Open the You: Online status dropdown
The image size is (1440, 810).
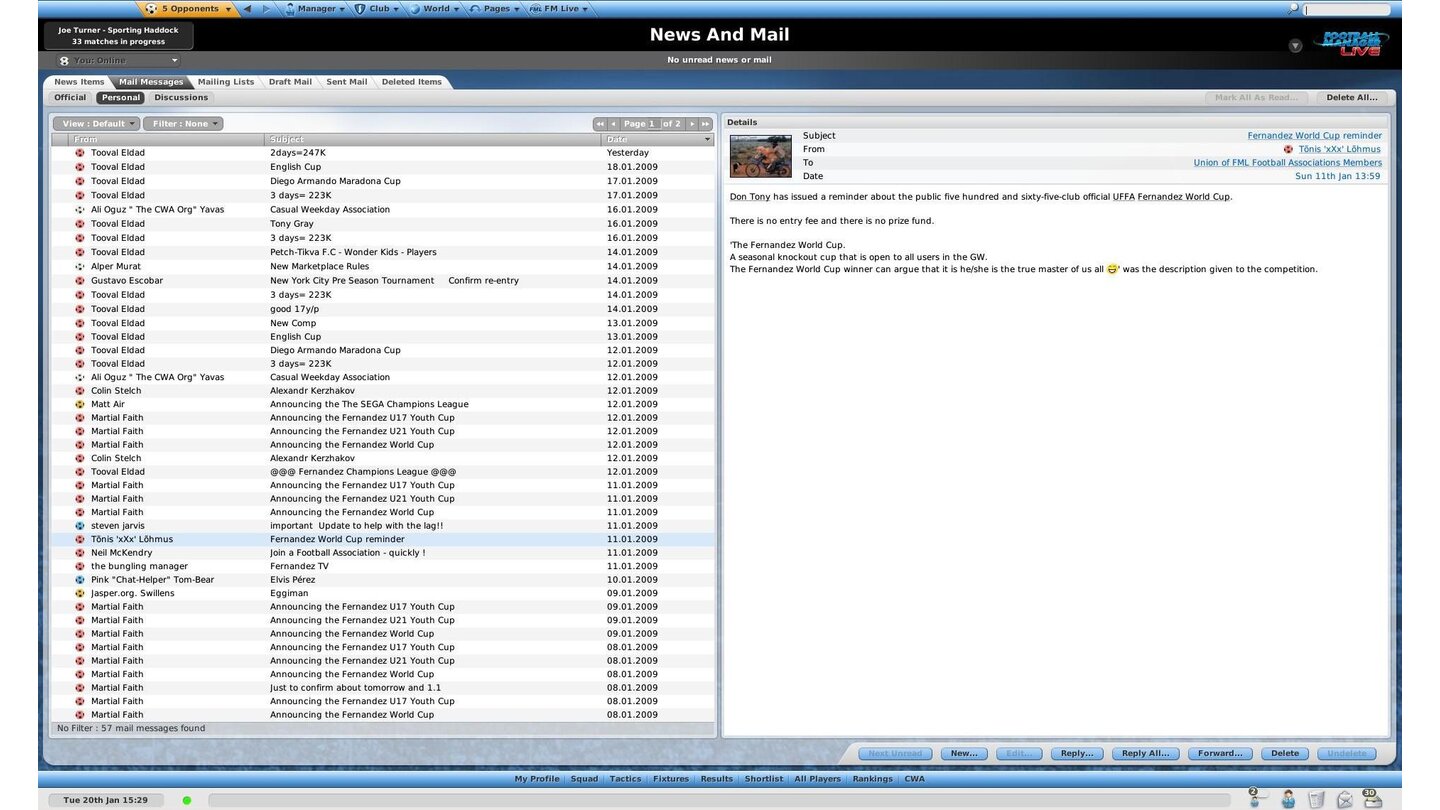(x=118, y=61)
